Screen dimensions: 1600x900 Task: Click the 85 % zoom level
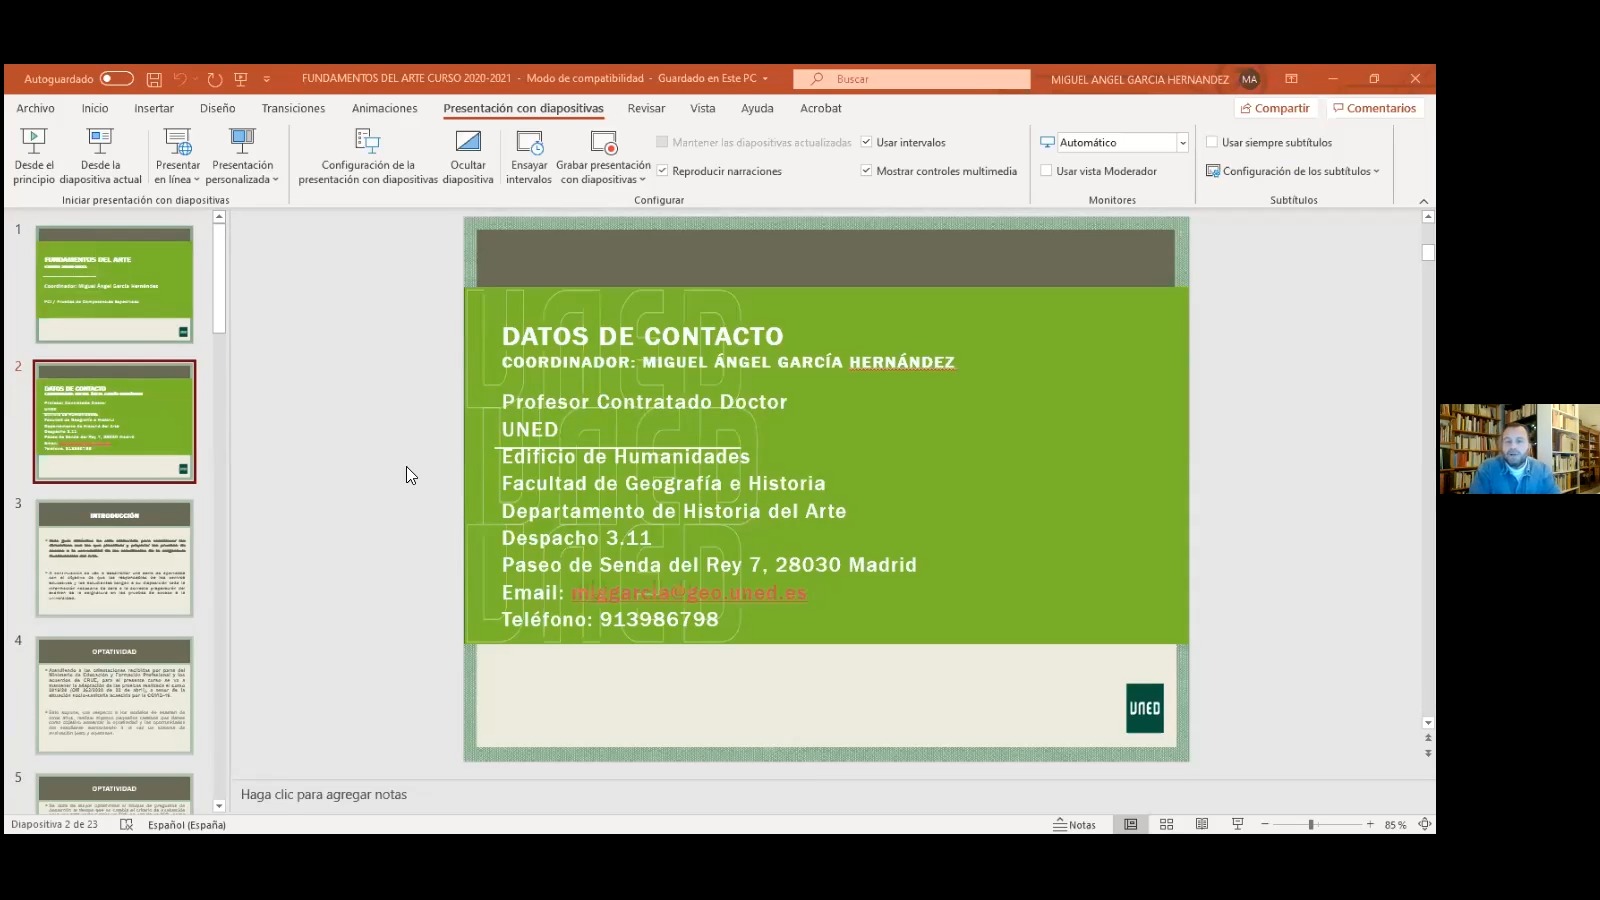coord(1395,825)
